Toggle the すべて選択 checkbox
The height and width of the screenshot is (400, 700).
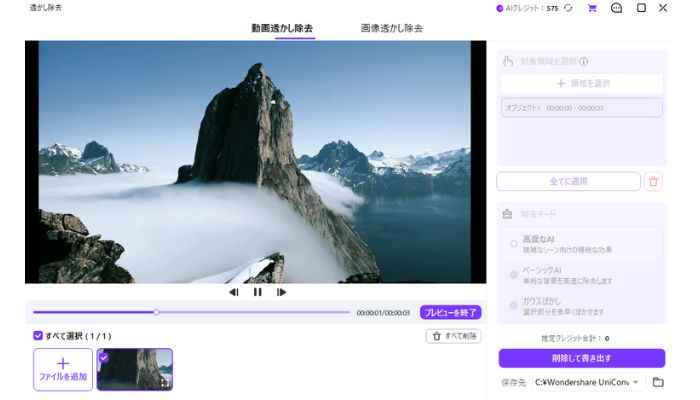coord(38,336)
